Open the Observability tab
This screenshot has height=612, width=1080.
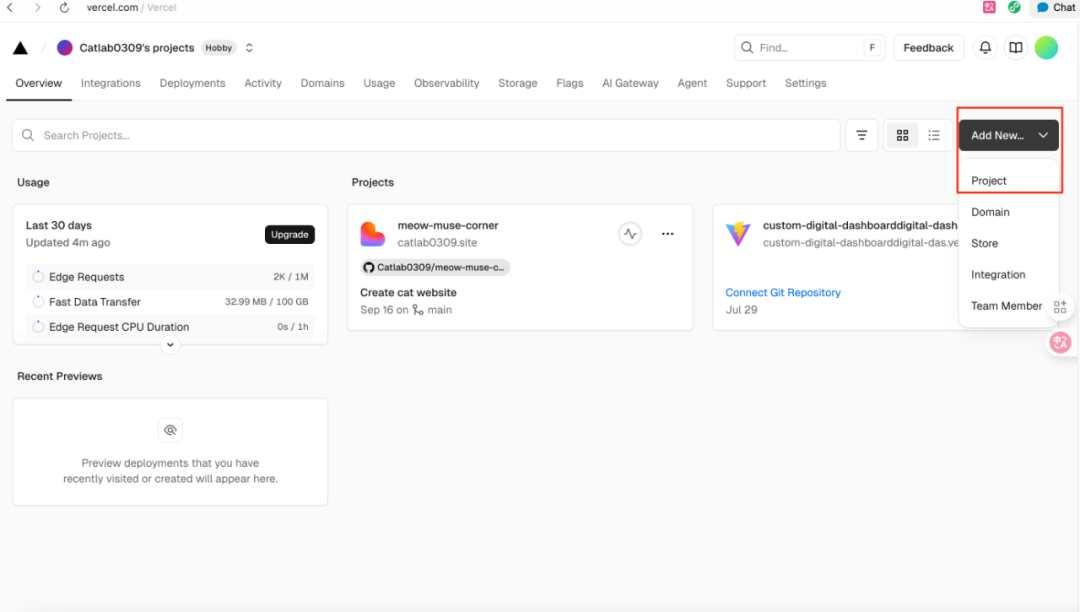pyautogui.click(x=446, y=83)
